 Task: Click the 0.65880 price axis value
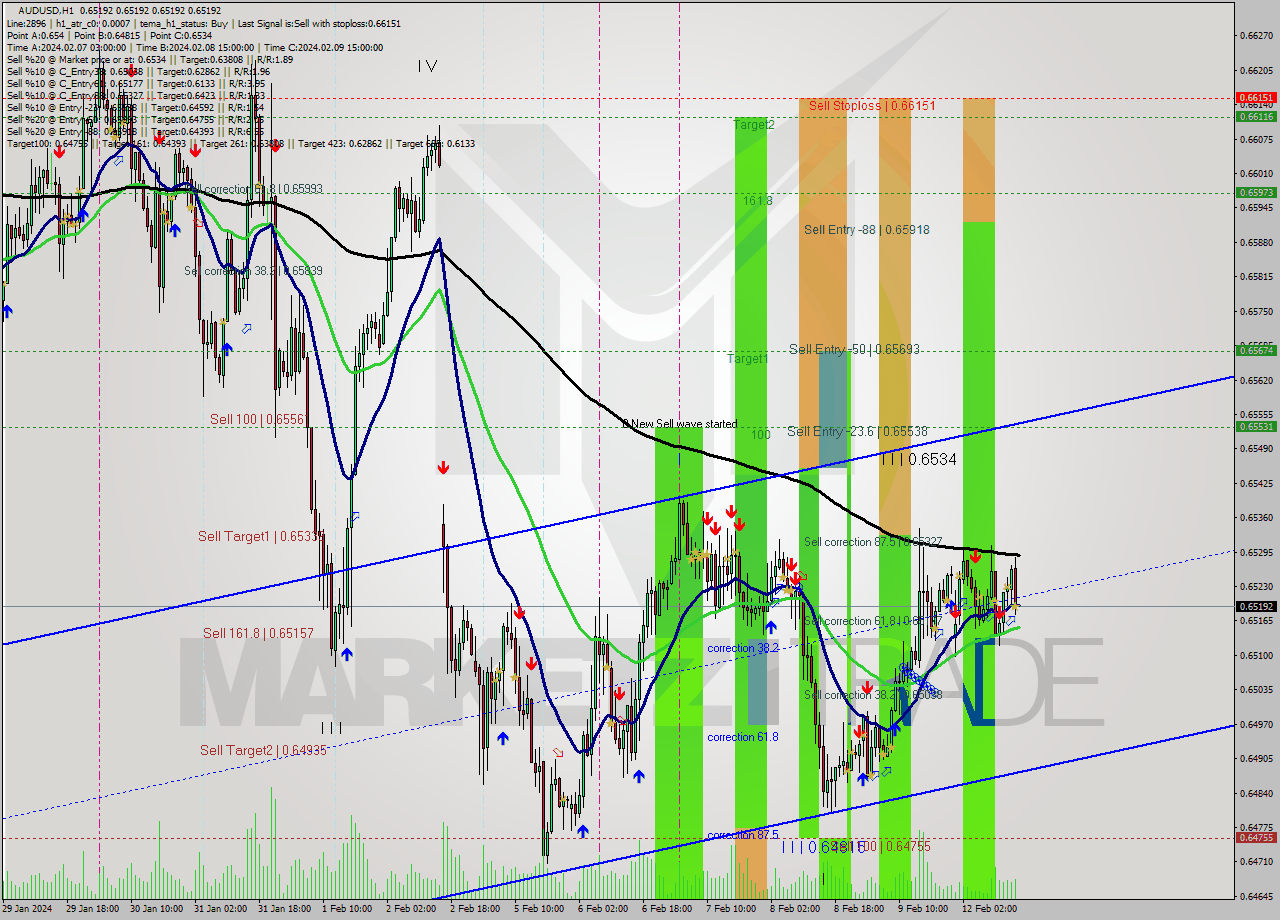point(1256,242)
